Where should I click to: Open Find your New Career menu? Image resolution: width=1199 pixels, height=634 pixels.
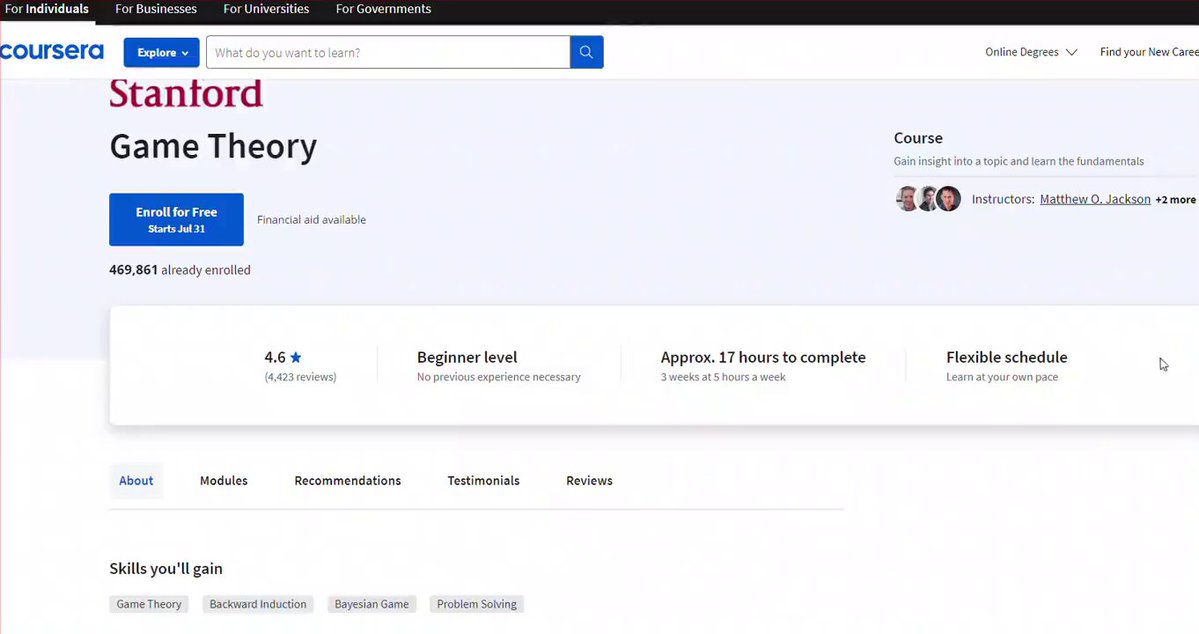(x=1148, y=52)
